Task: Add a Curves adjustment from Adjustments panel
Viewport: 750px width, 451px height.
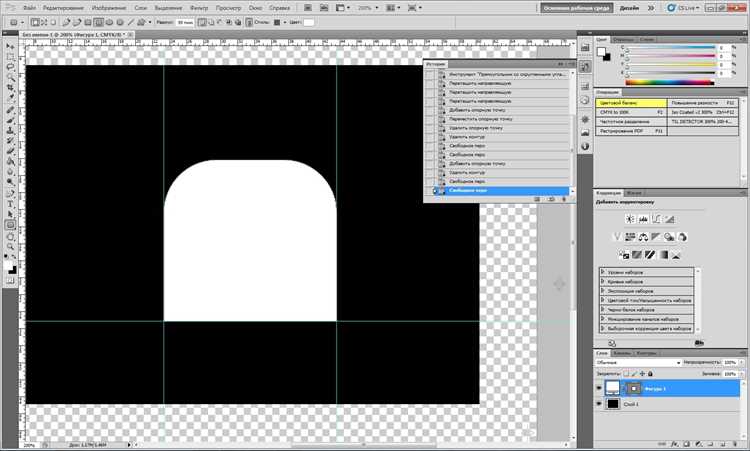Action: [x=656, y=219]
